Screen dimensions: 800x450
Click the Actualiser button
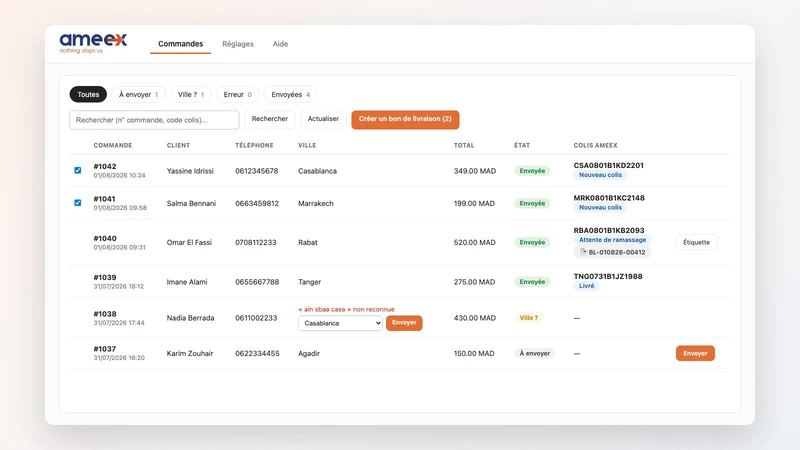[x=323, y=119]
